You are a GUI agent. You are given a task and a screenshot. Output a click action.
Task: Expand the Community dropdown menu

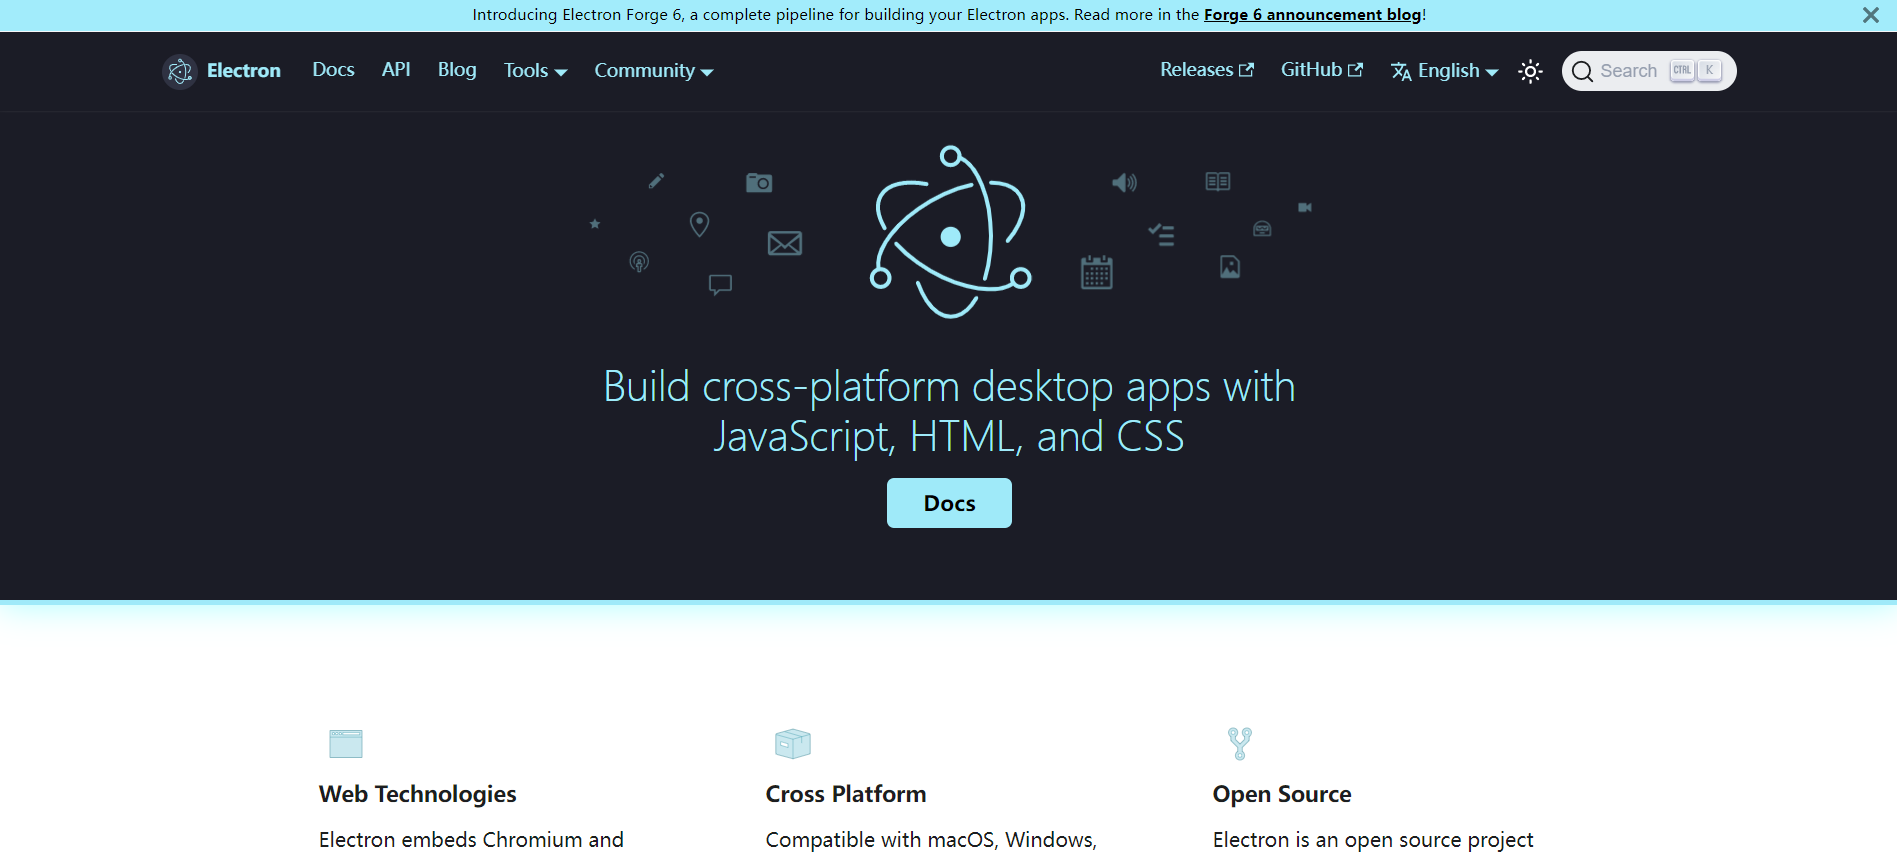click(x=653, y=71)
